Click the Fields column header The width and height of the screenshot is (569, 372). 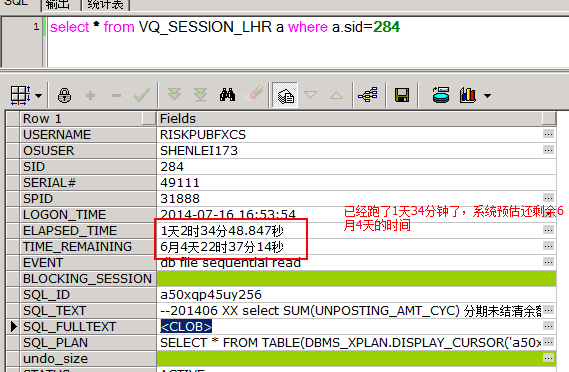(x=356, y=119)
